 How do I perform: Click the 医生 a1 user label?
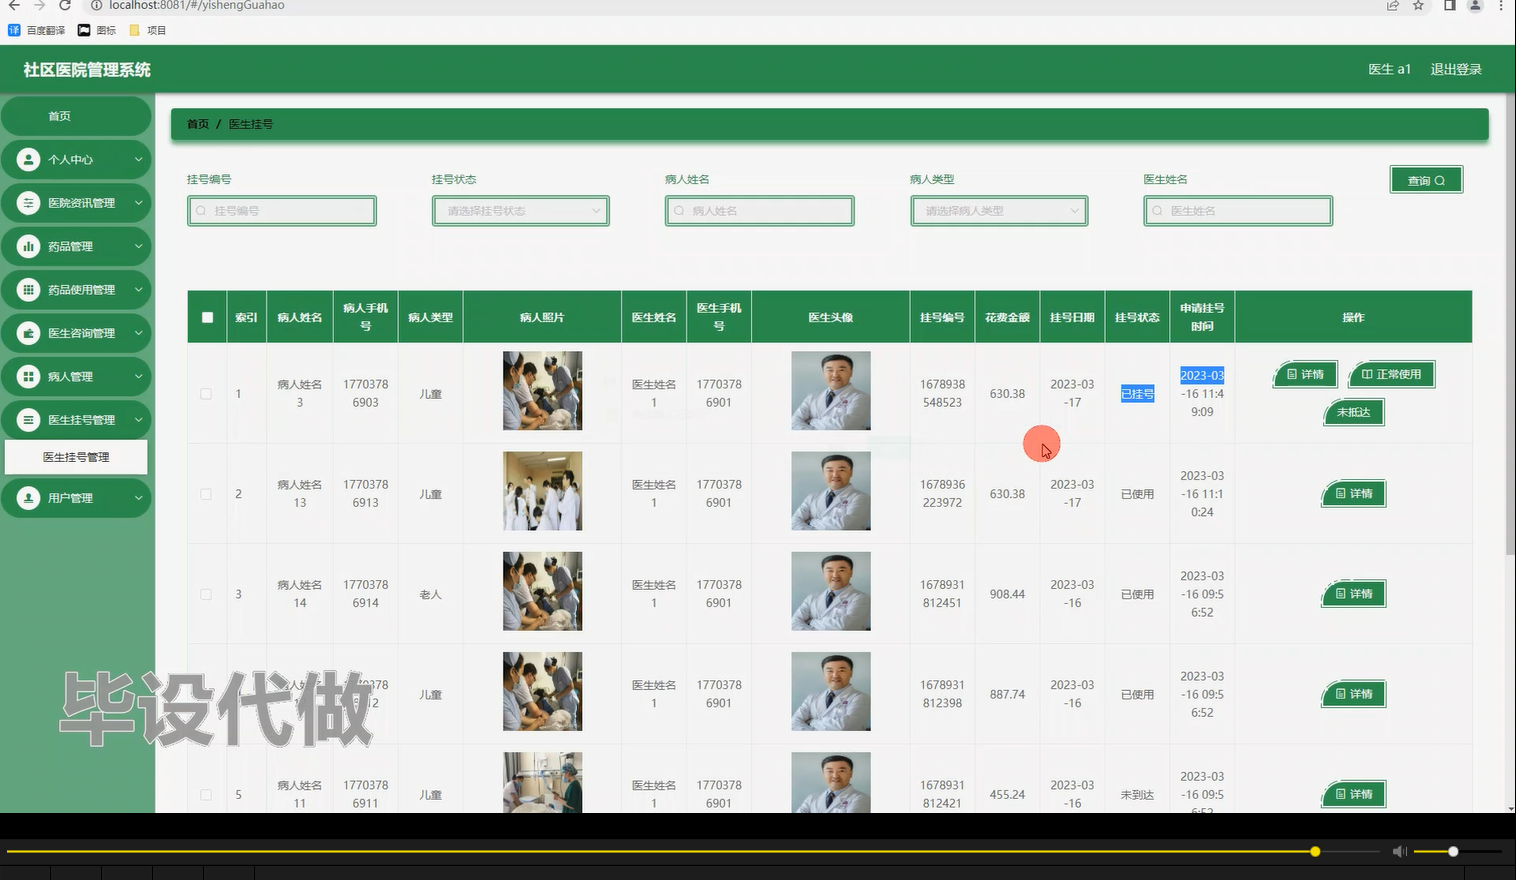tap(1389, 69)
